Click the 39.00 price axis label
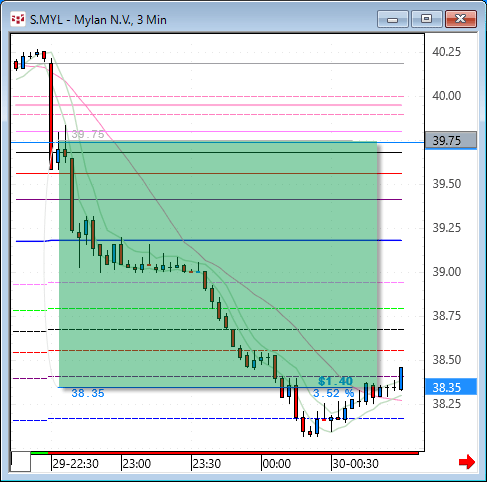 click(447, 272)
